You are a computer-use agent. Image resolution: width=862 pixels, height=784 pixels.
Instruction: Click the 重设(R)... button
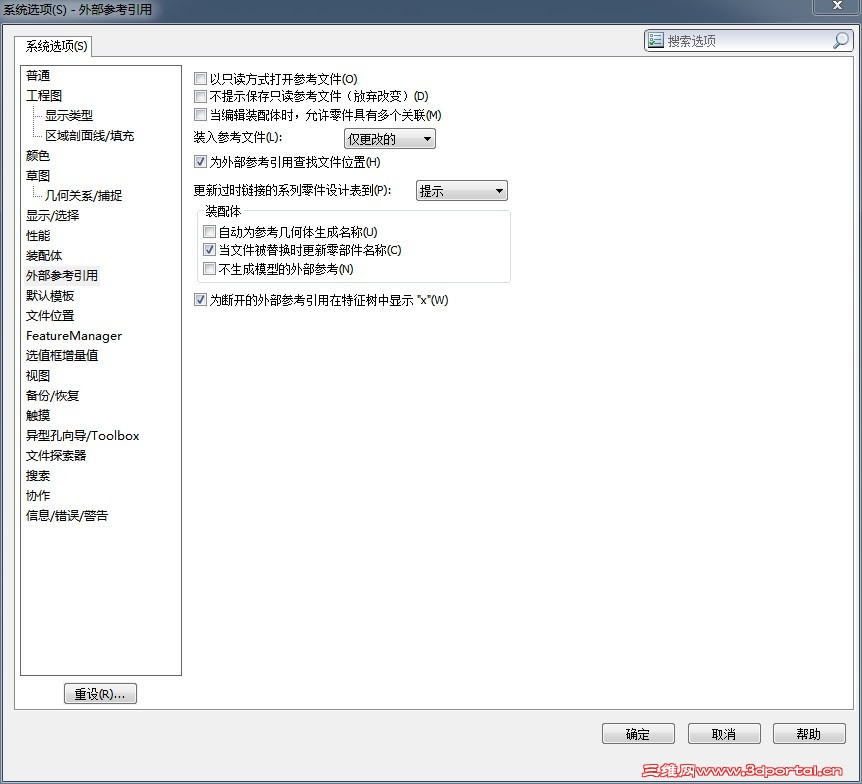click(x=100, y=694)
